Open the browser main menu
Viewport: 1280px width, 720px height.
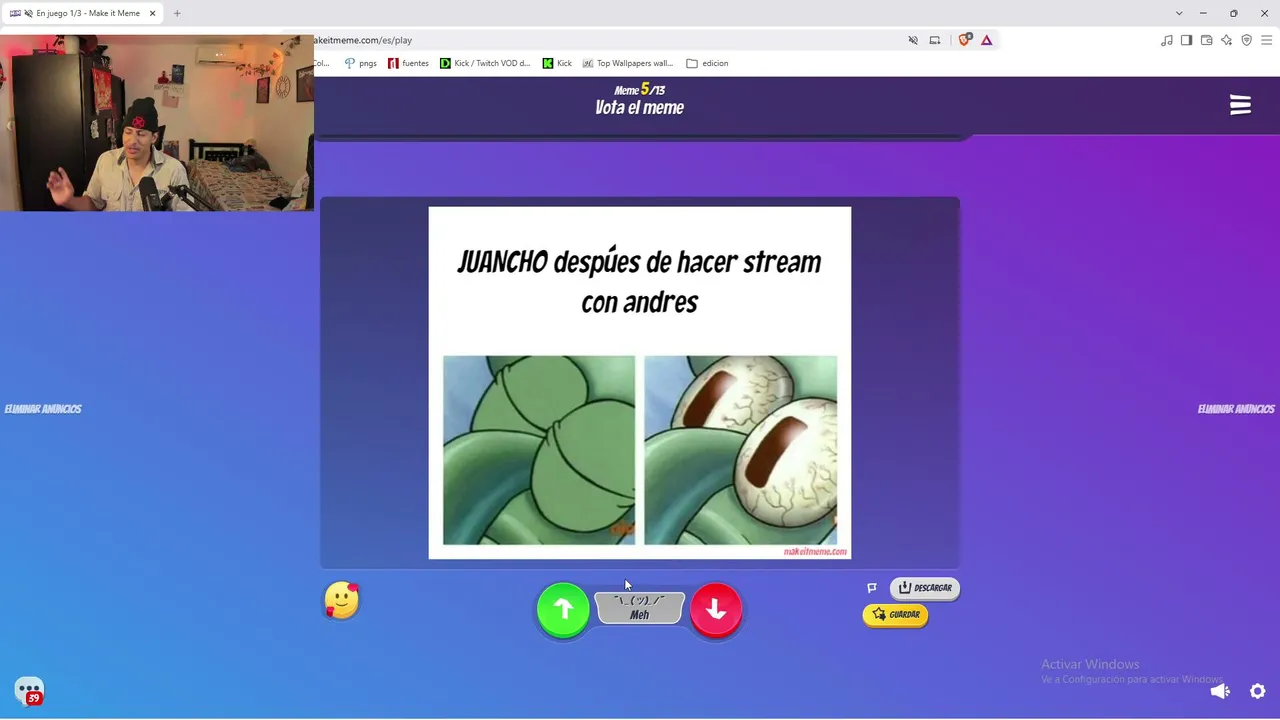pos(1266,40)
